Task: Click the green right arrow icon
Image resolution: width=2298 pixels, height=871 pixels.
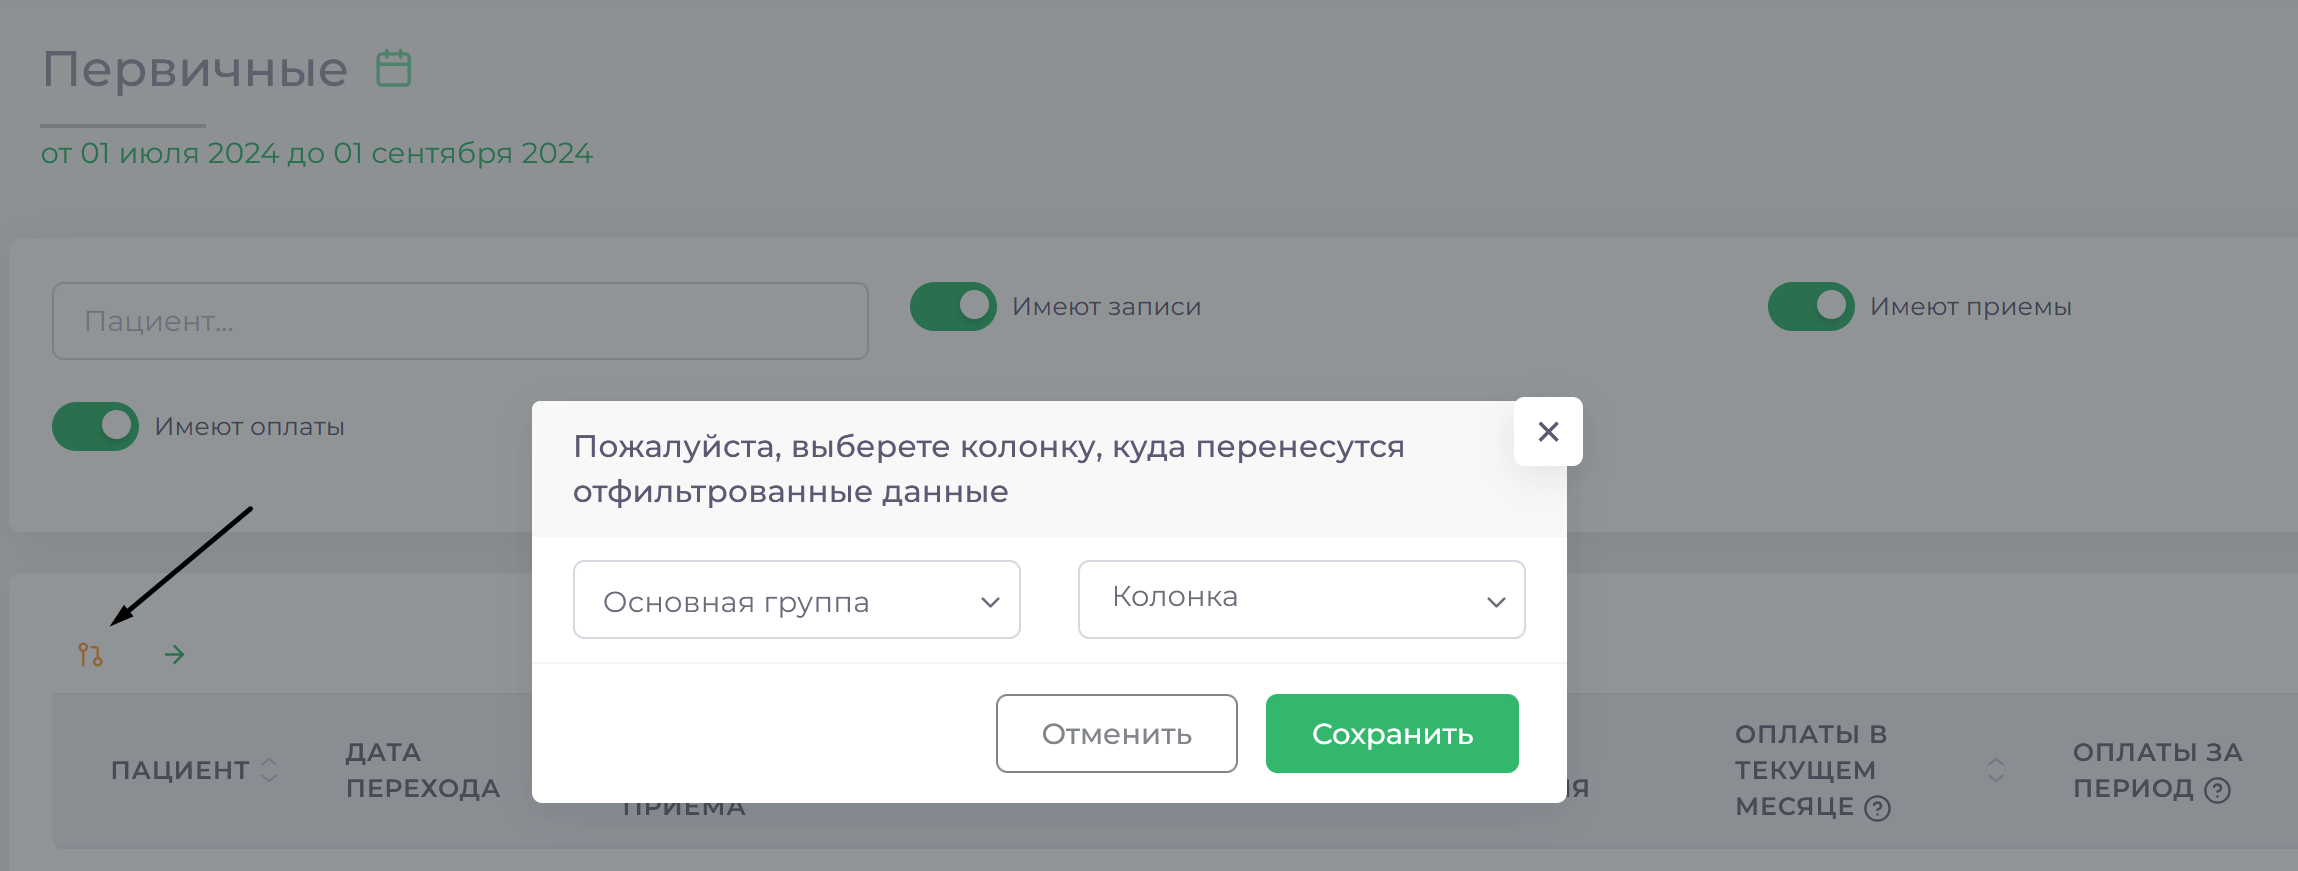Action: point(174,655)
